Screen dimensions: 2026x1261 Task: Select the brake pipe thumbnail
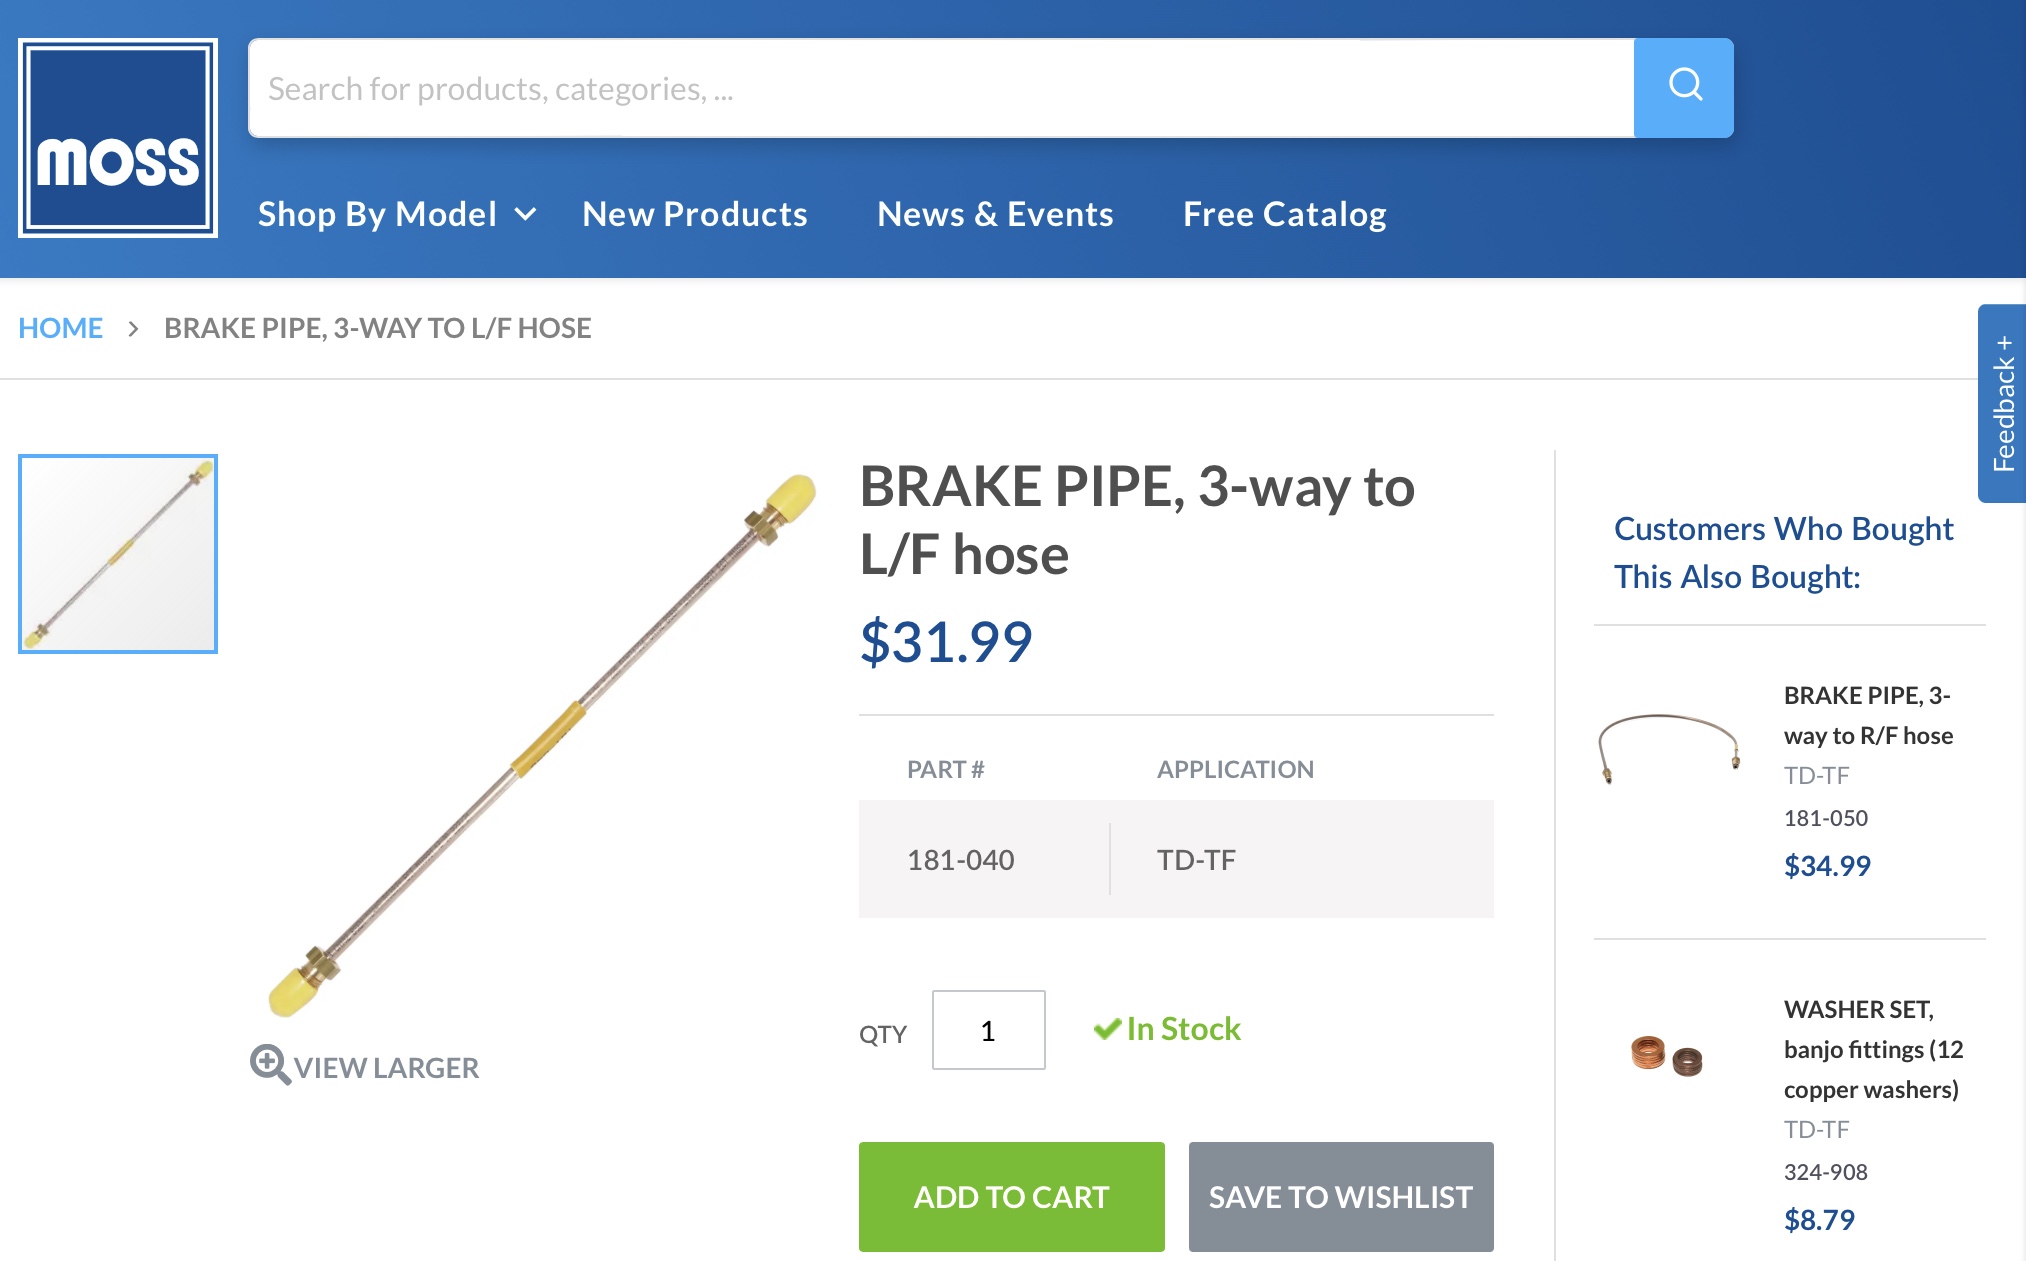(118, 554)
